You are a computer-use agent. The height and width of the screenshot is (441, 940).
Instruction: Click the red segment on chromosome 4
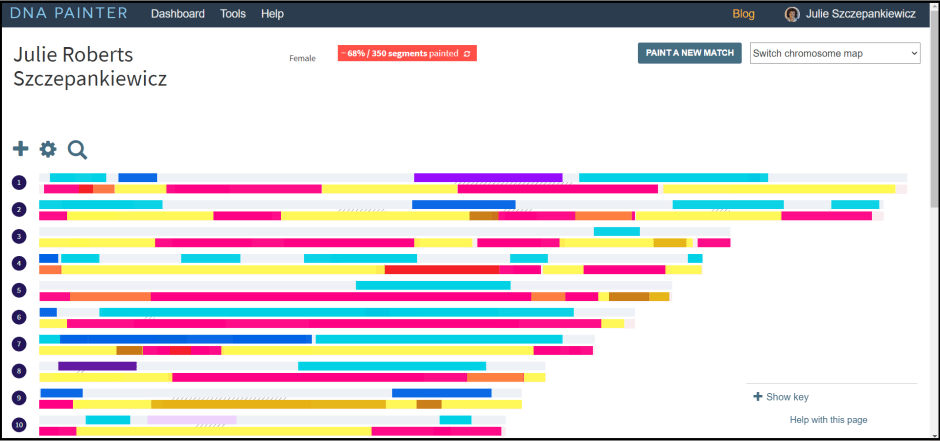tap(441, 269)
